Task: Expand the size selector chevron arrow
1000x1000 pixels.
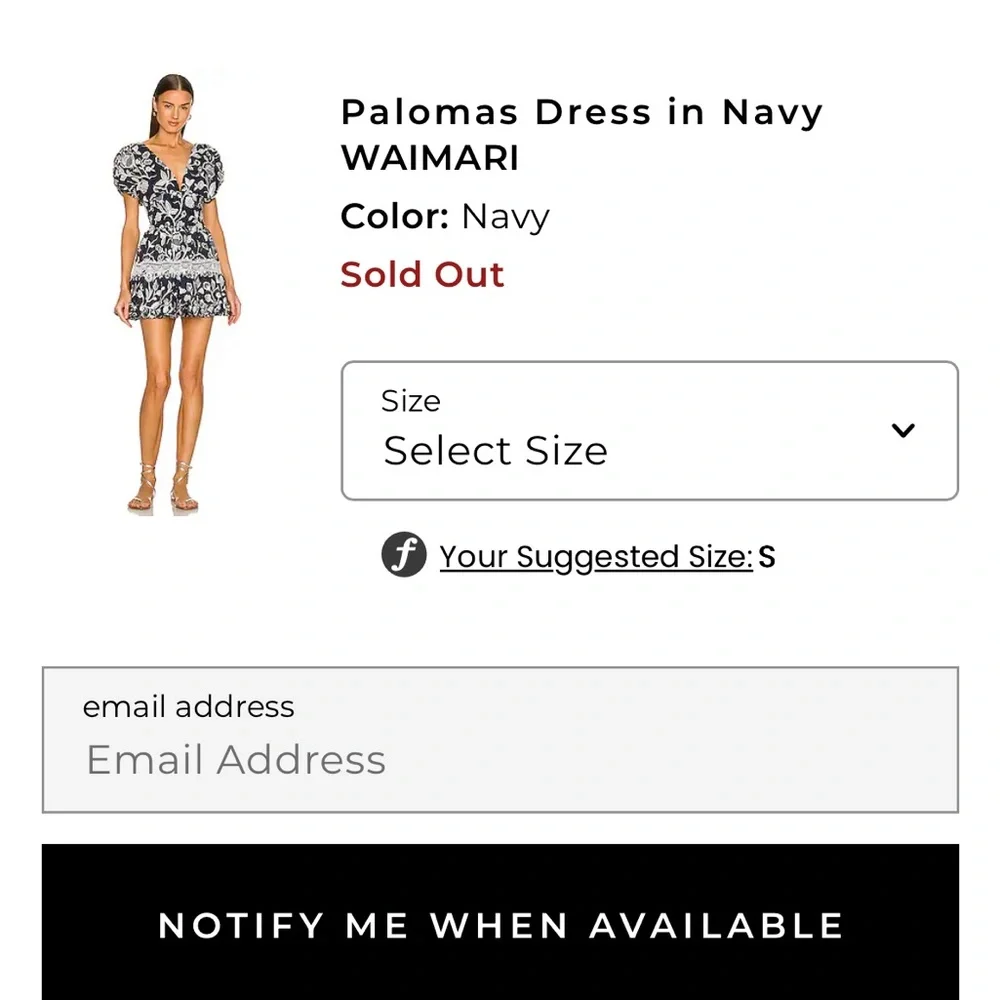Action: [x=904, y=429]
